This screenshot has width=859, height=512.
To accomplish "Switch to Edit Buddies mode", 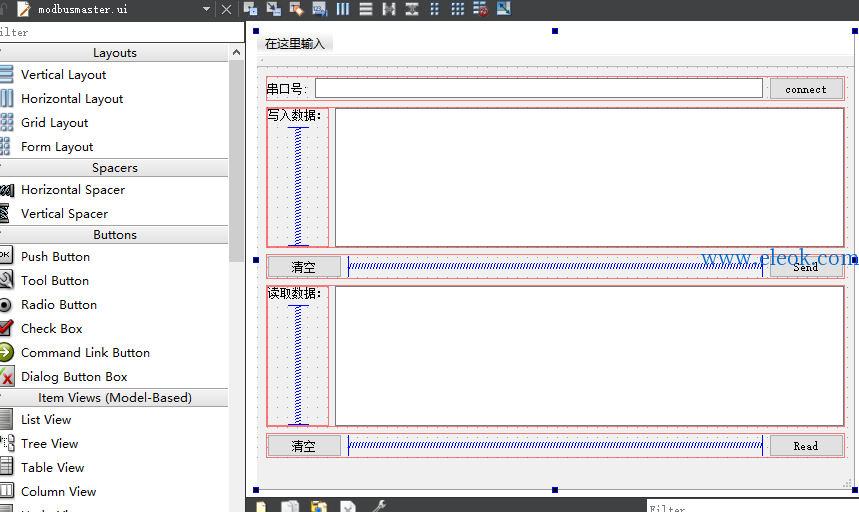I will 296,9.
